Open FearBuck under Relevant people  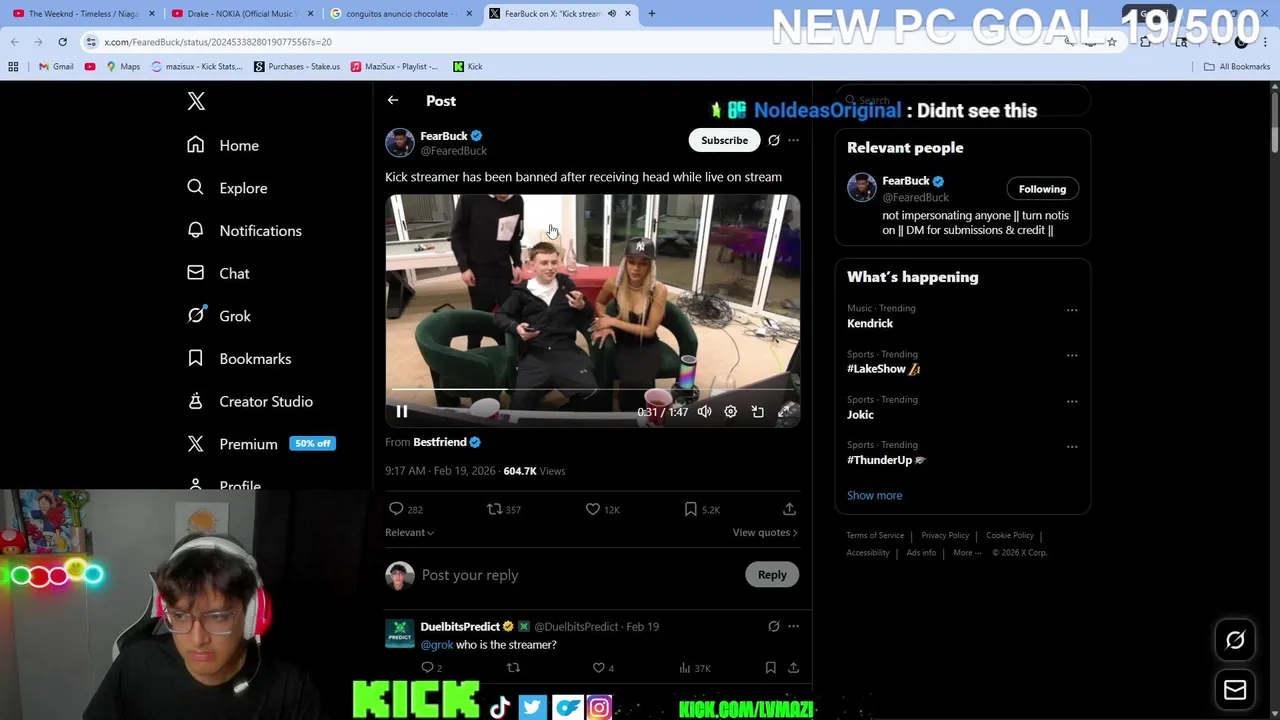(x=906, y=181)
